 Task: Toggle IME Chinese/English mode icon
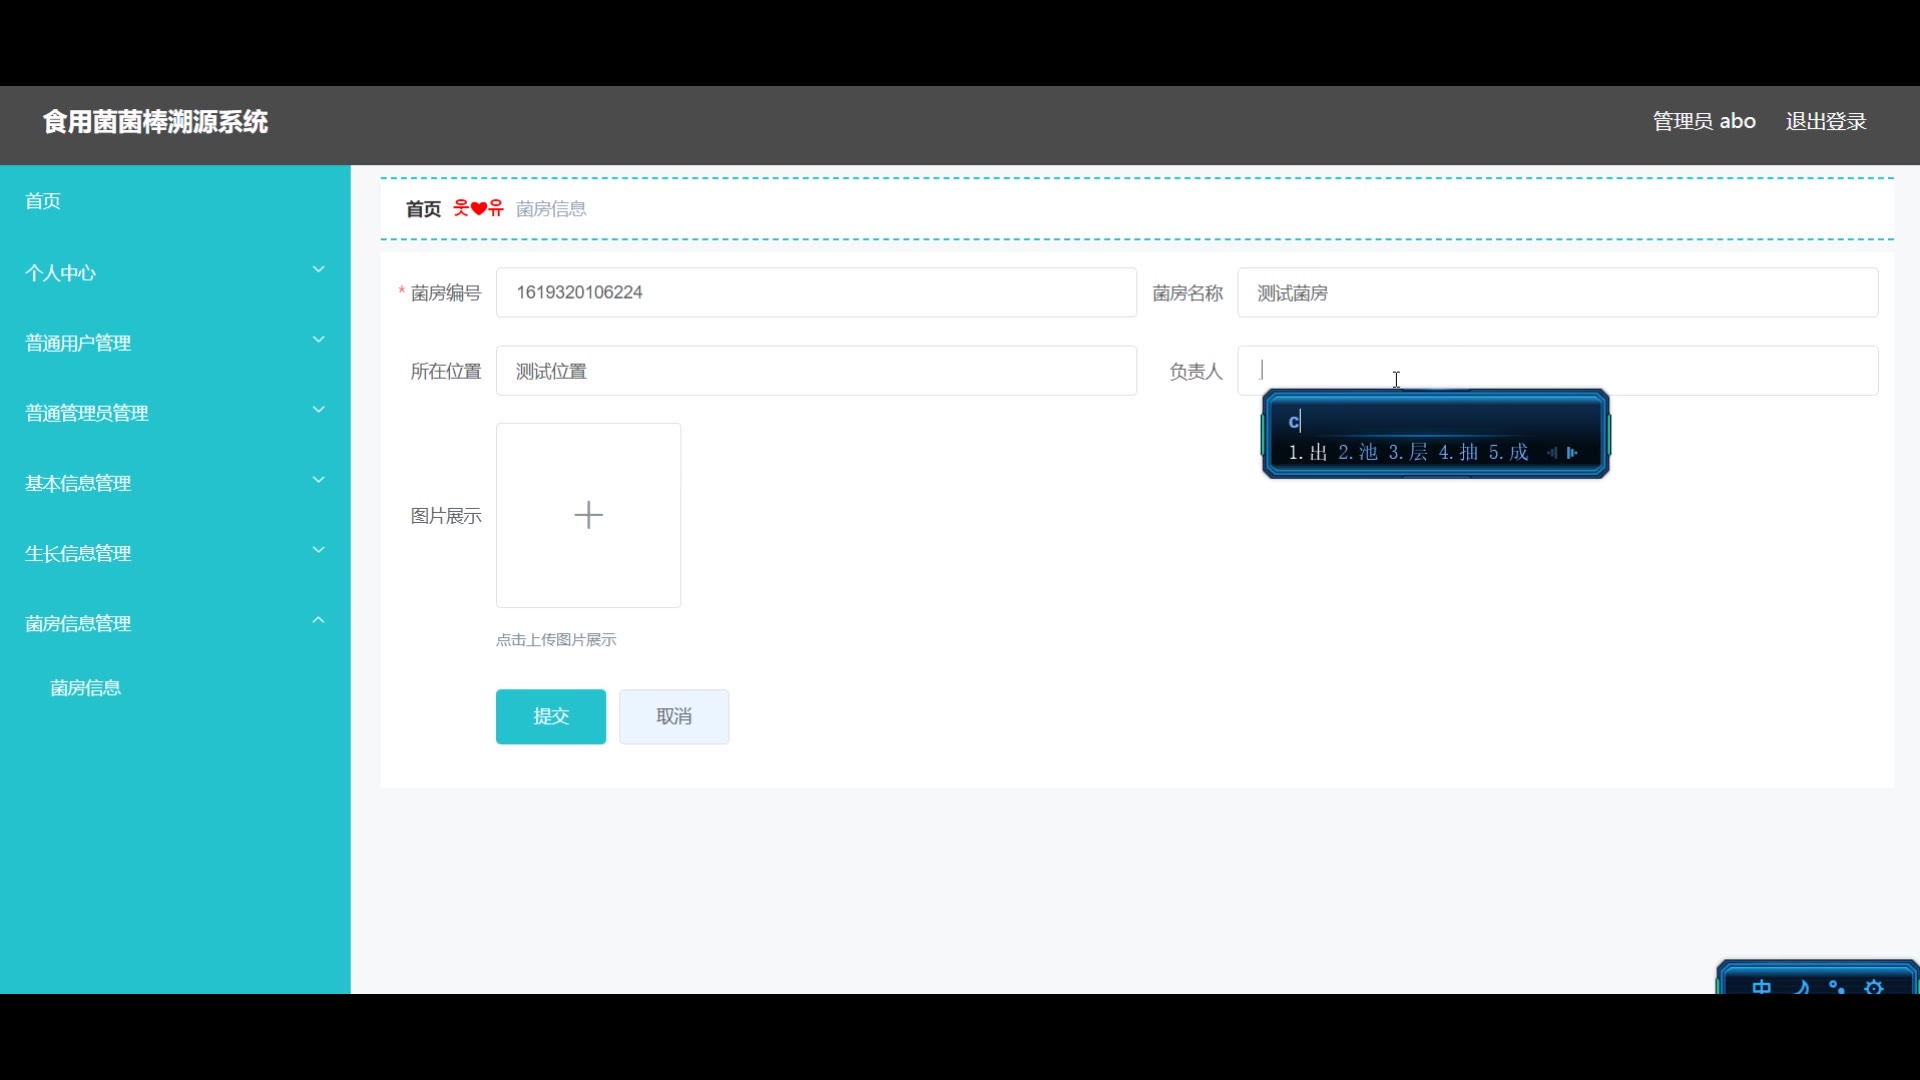pyautogui.click(x=1761, y=986)
